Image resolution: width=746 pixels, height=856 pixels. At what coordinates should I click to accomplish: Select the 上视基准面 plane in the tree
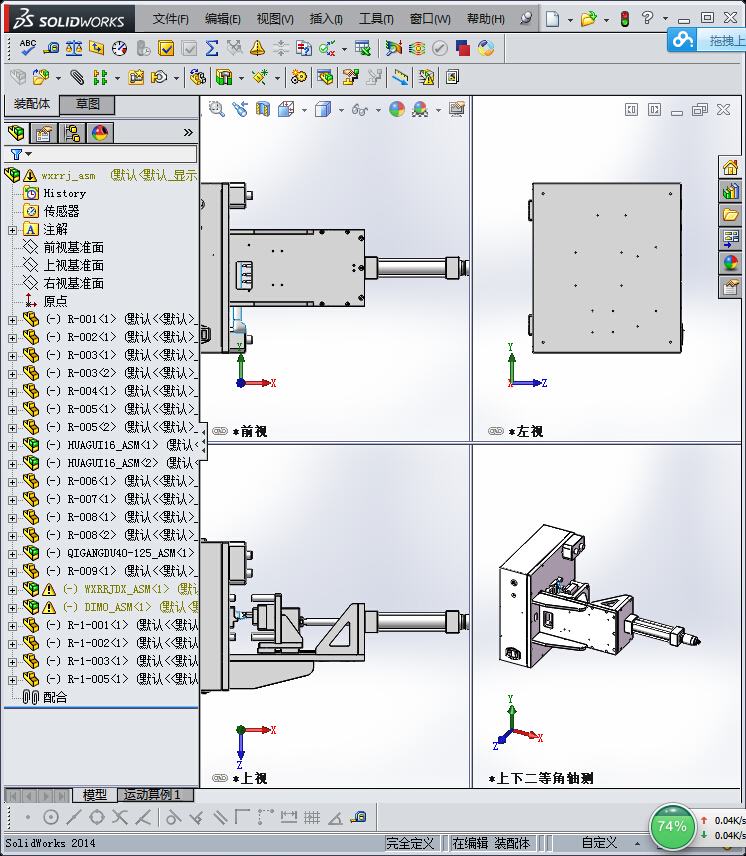(73, 266)
